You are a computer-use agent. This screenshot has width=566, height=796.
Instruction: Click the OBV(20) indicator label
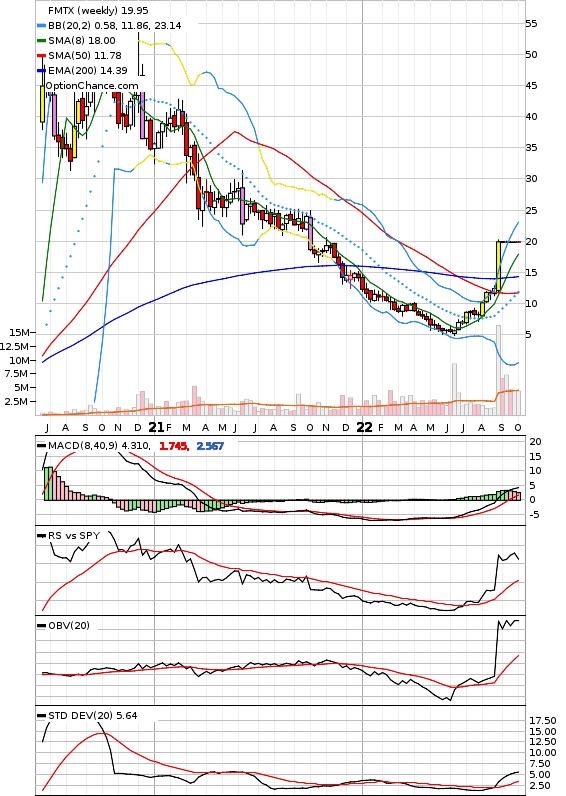tap(69, 625)
